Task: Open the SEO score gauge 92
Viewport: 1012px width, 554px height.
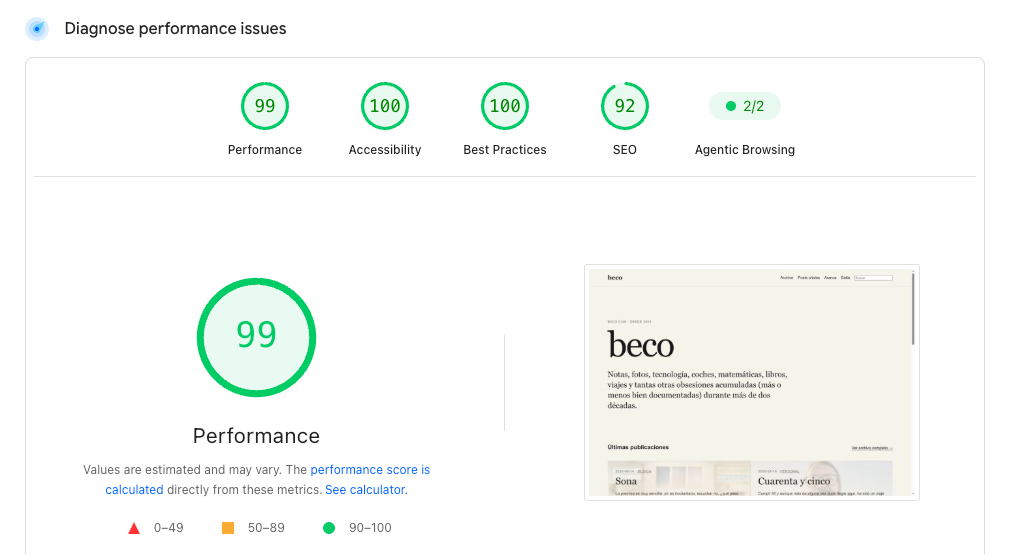Action: click(x=625, y=106)
